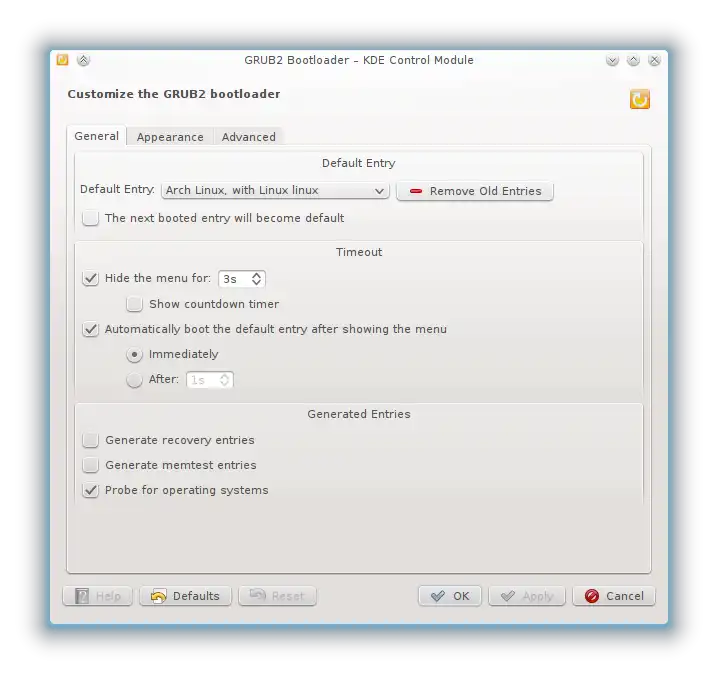
Task: Maximize the GRUB2 Bootloader window
Action: (x=633, y=60)
